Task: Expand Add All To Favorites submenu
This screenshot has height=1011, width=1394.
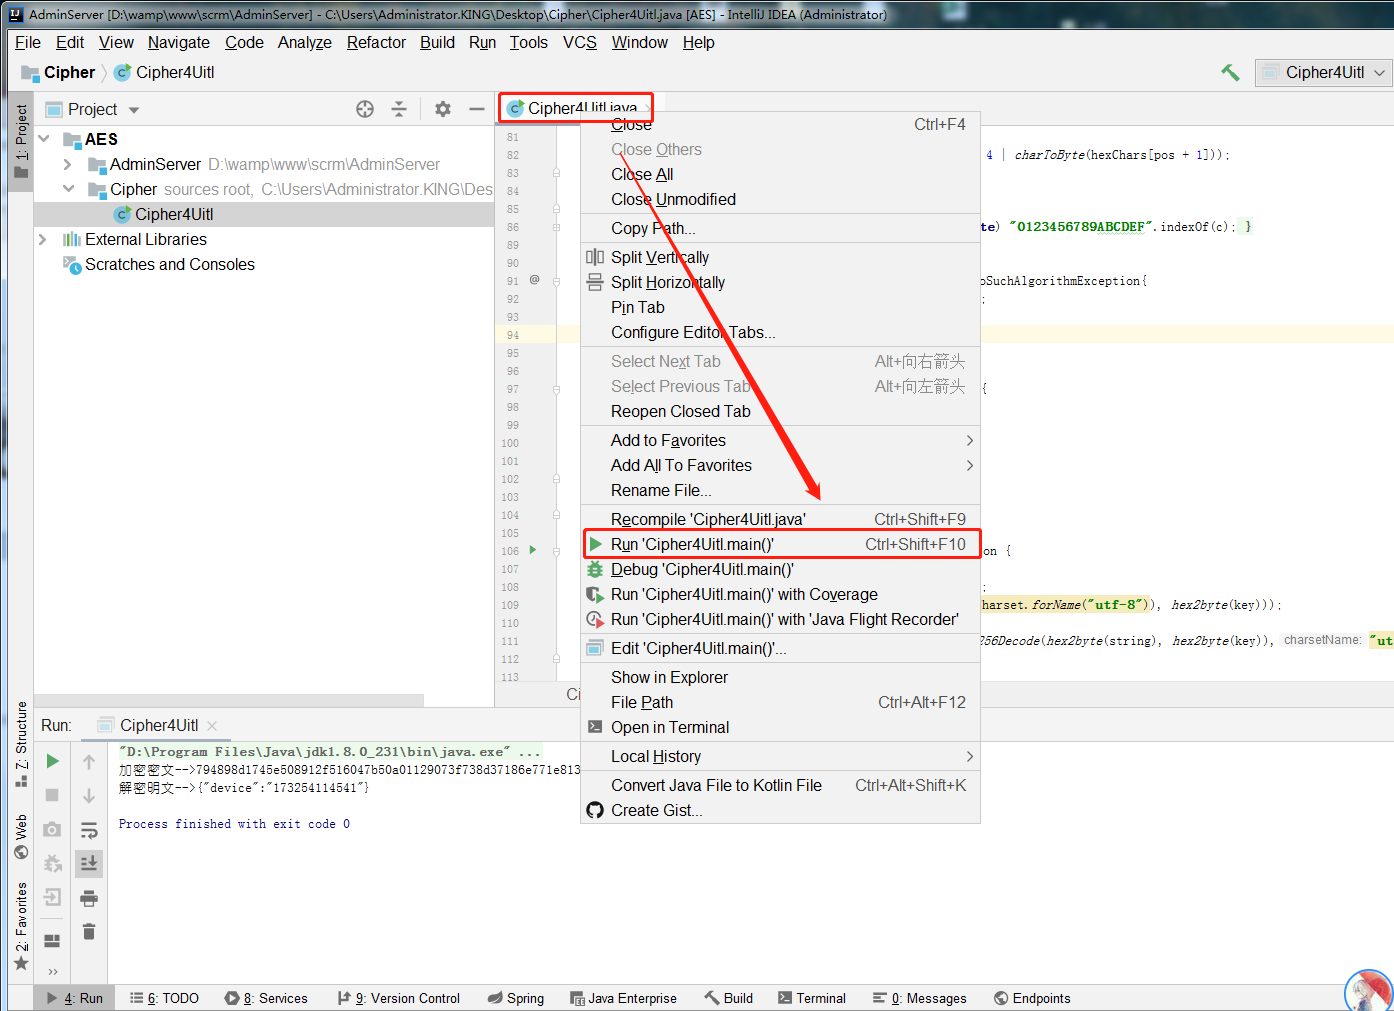Action: point(780,465)
